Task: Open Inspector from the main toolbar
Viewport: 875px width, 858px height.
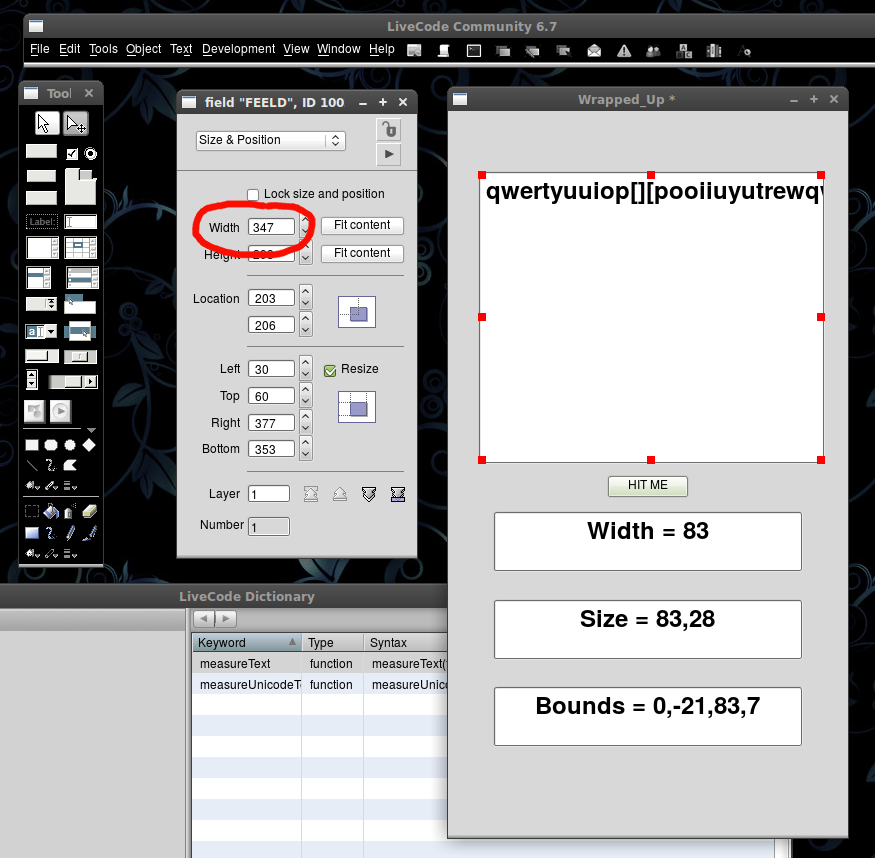Action: point(414,51)
